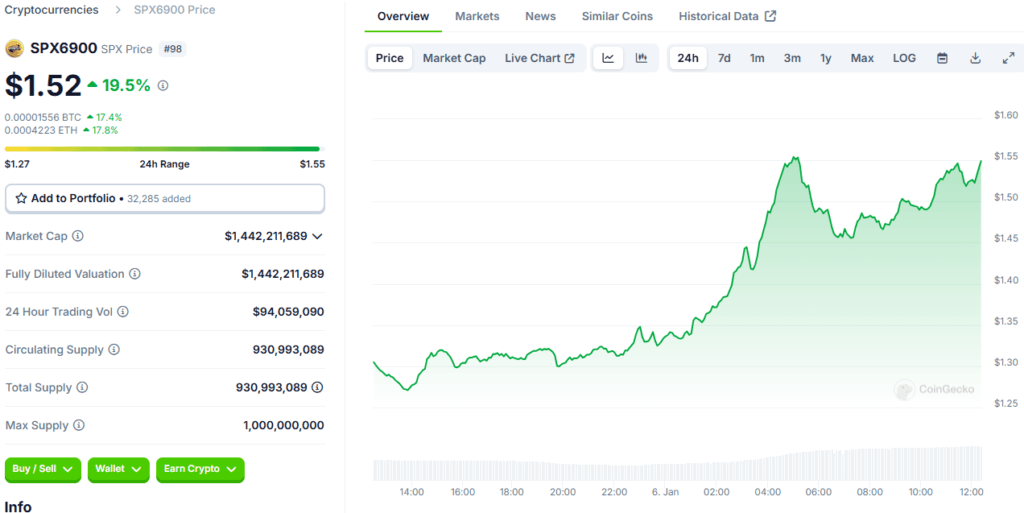
Task: Click the $1.55 range high label
Action: [312, 164]
